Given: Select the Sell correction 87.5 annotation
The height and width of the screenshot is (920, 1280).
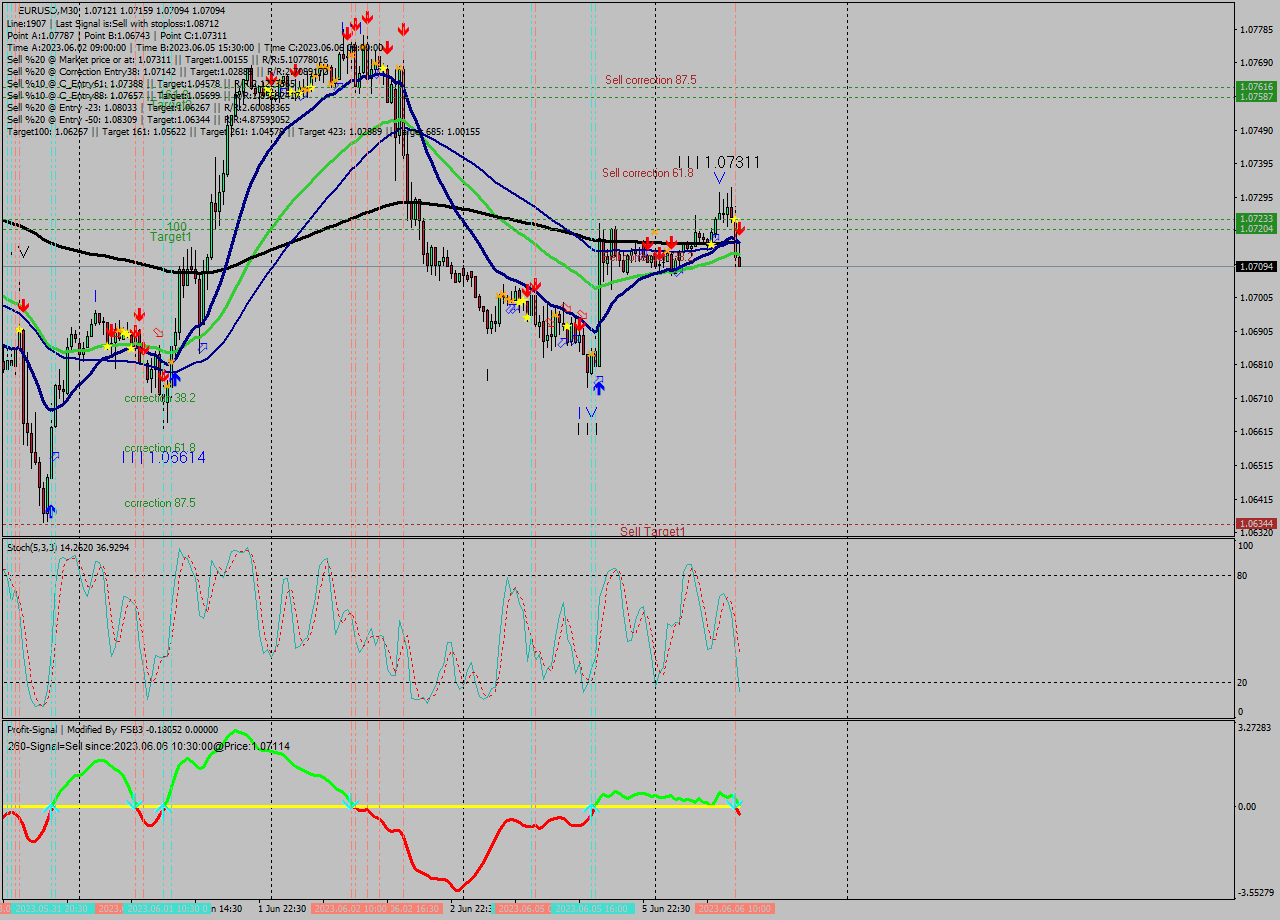Looking at the screenshot, I should point(650,79).
